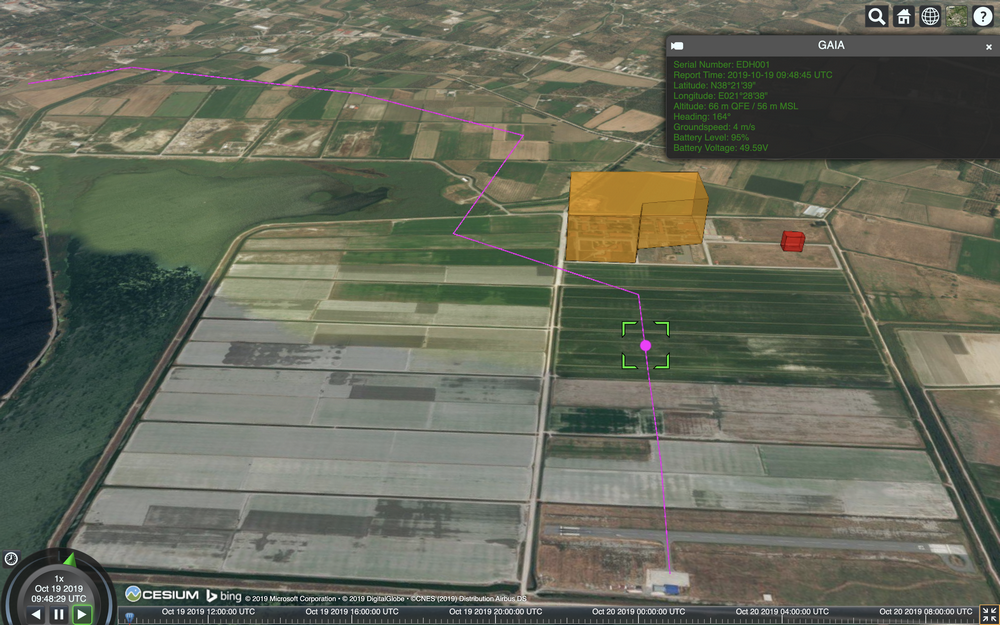Click the 09:48:29 UTC time readout
The height and width of the screenshot is (625, 1000).
[59, 599]
